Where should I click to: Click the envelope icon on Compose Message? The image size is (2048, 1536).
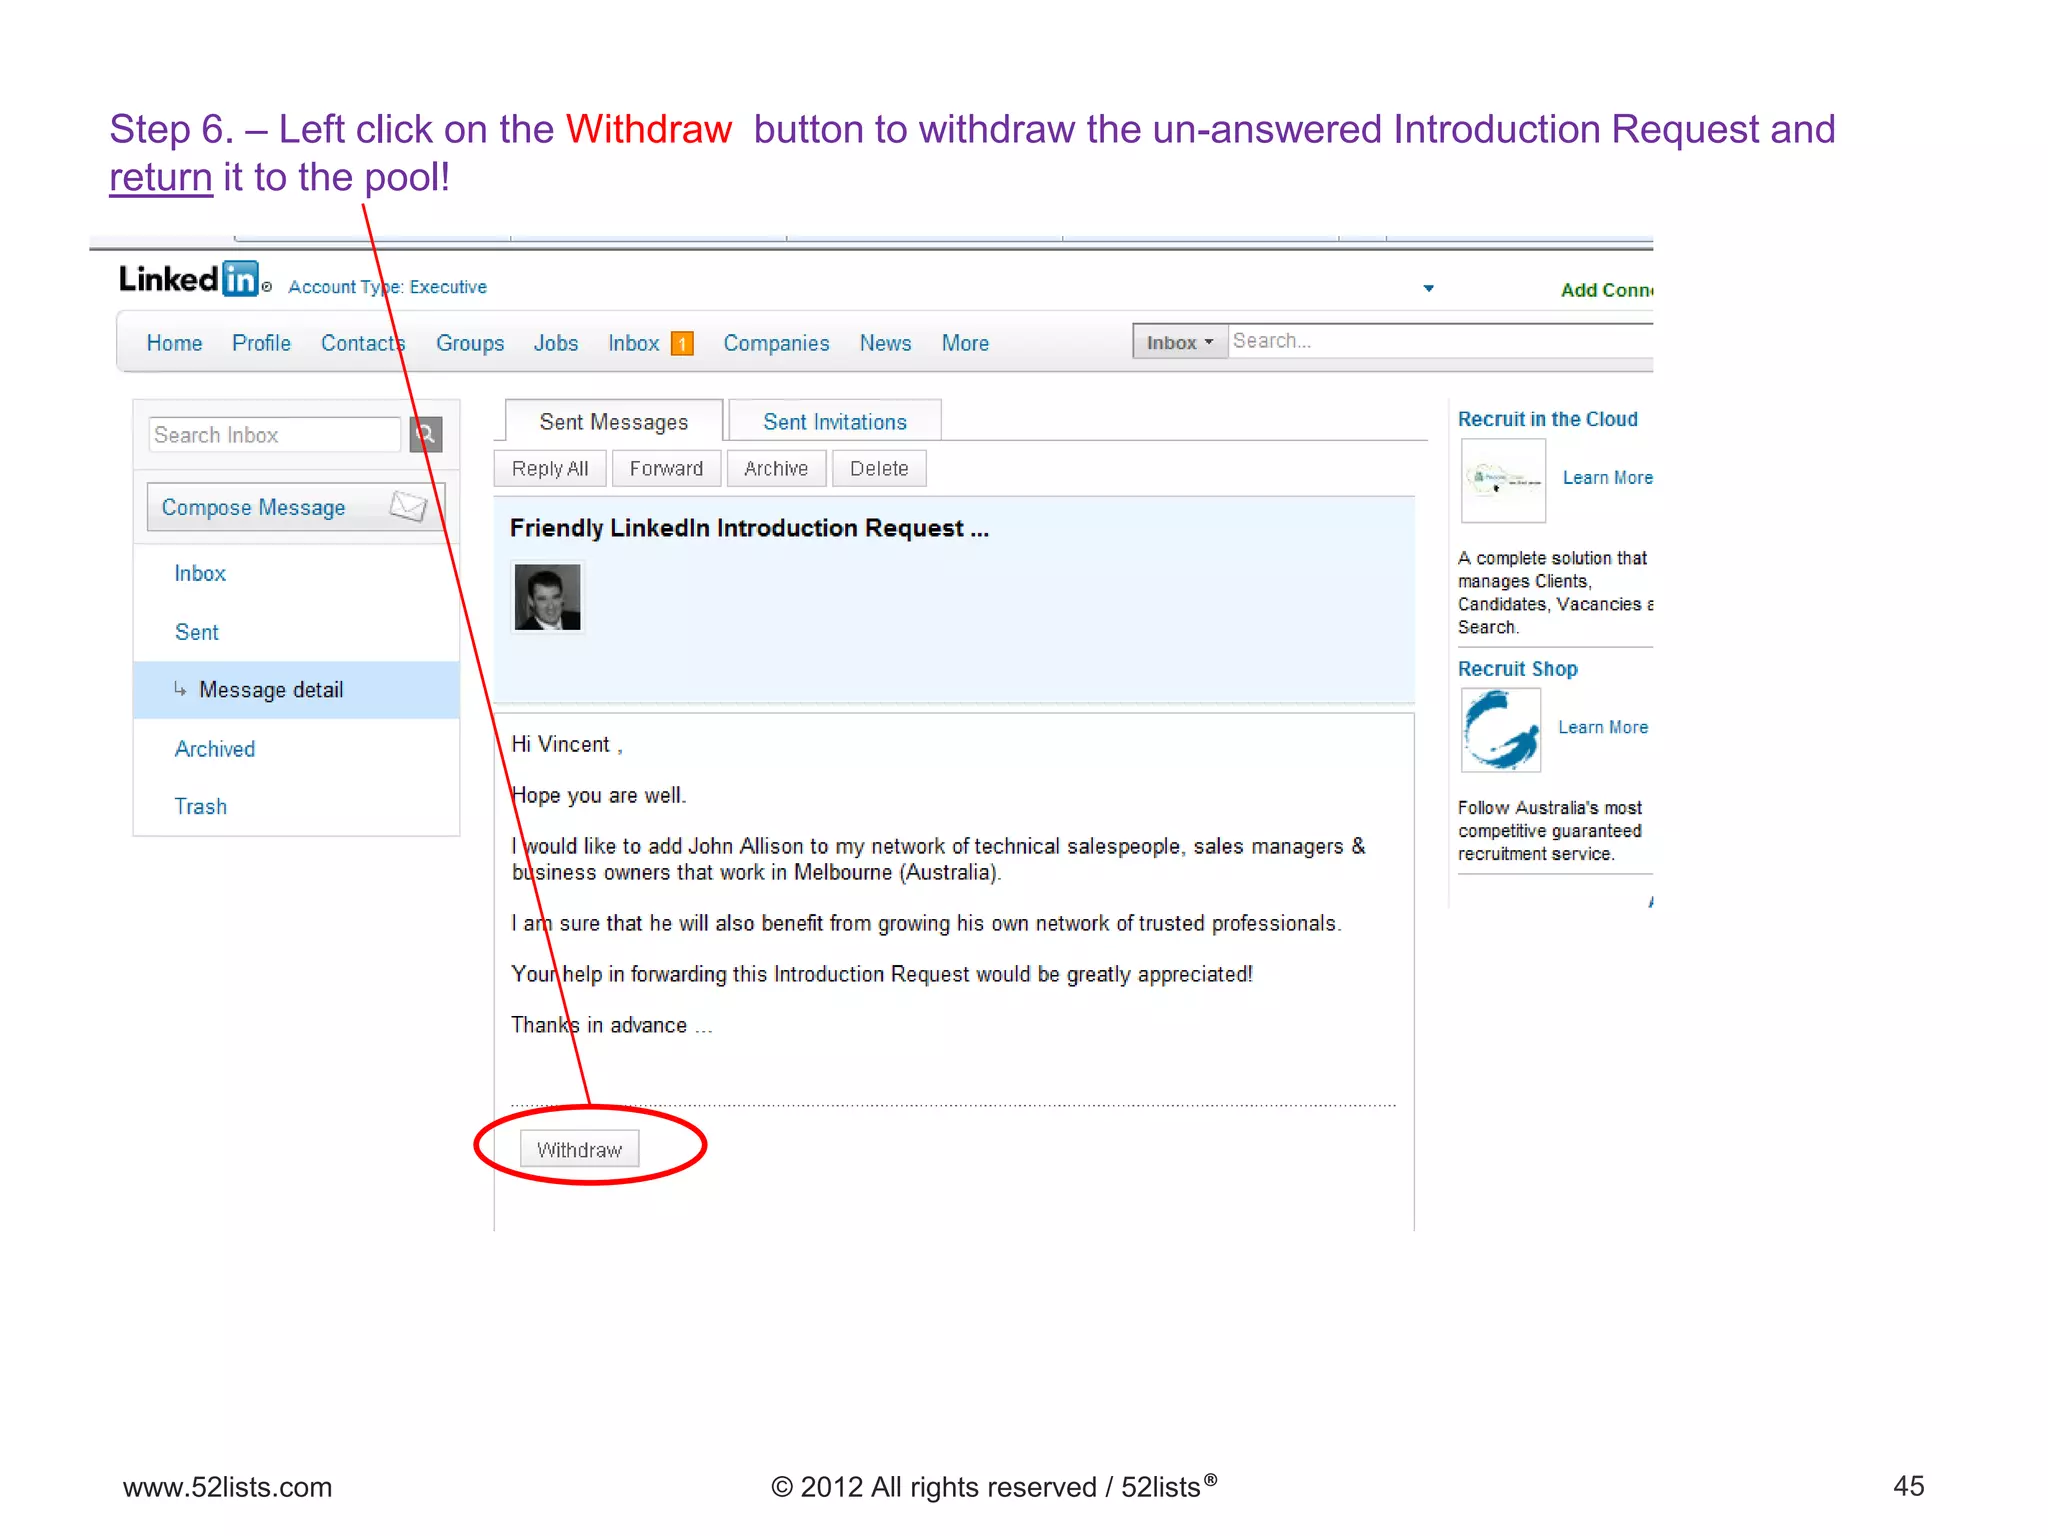click(408, 506)
